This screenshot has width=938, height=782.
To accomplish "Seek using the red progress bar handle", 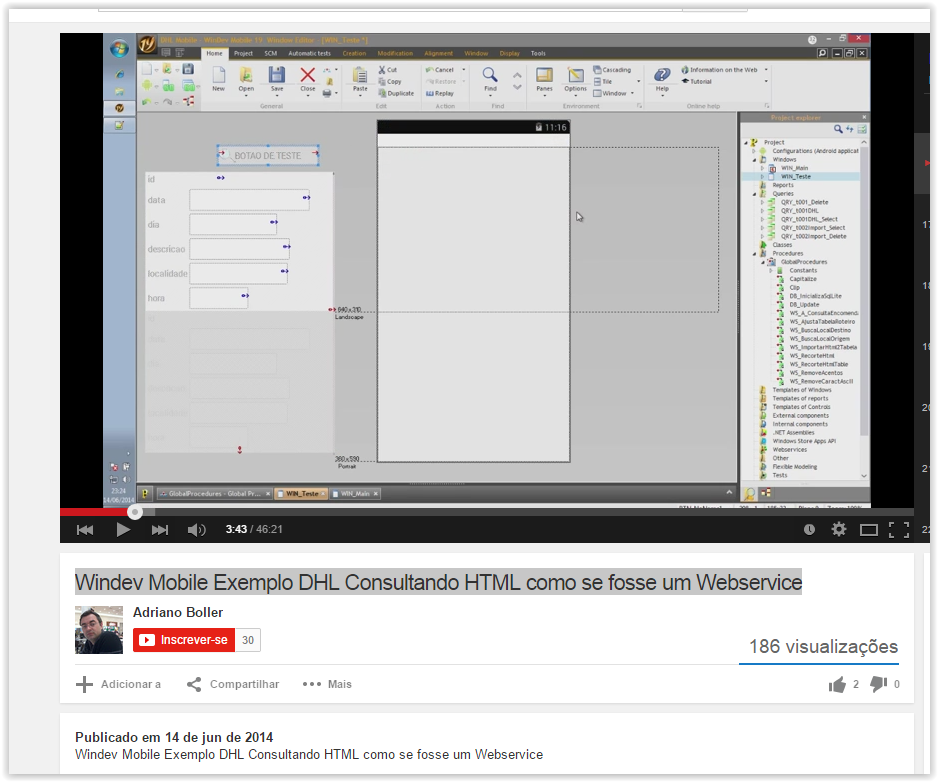I will [135, 512].
